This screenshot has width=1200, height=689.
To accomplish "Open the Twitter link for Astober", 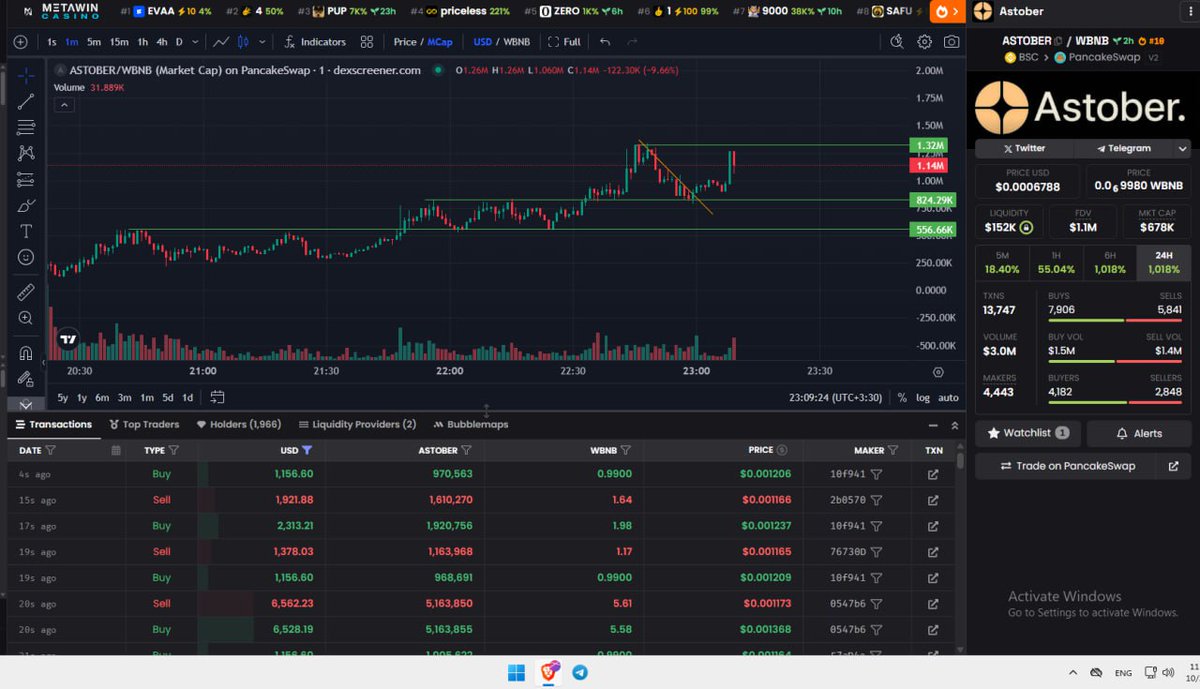I will pos(1023,148).
